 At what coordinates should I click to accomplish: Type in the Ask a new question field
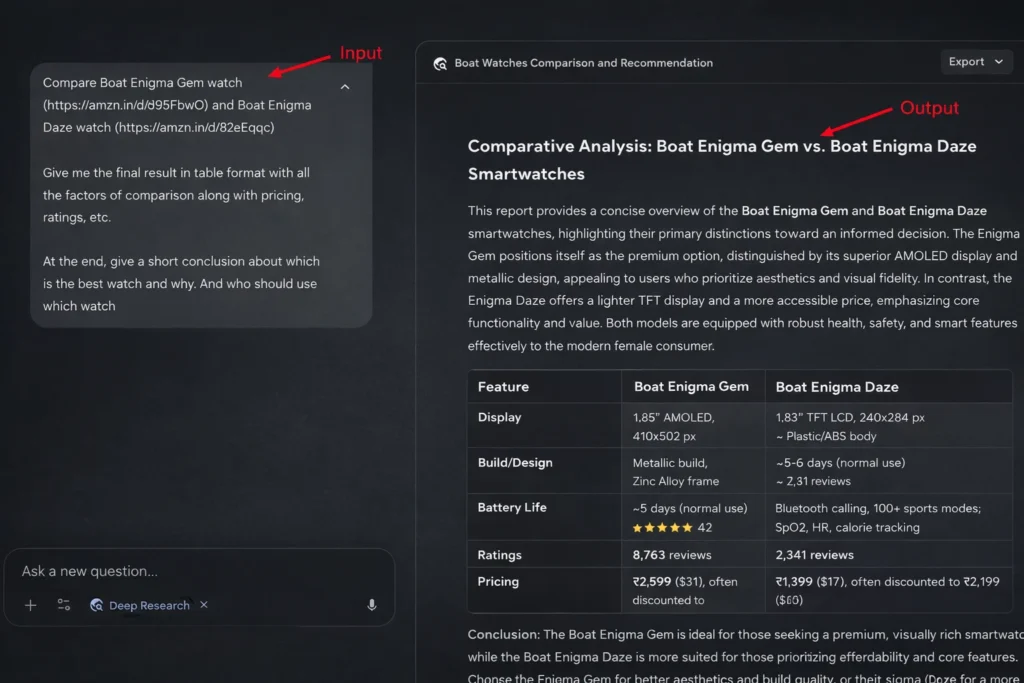(180, 571)
